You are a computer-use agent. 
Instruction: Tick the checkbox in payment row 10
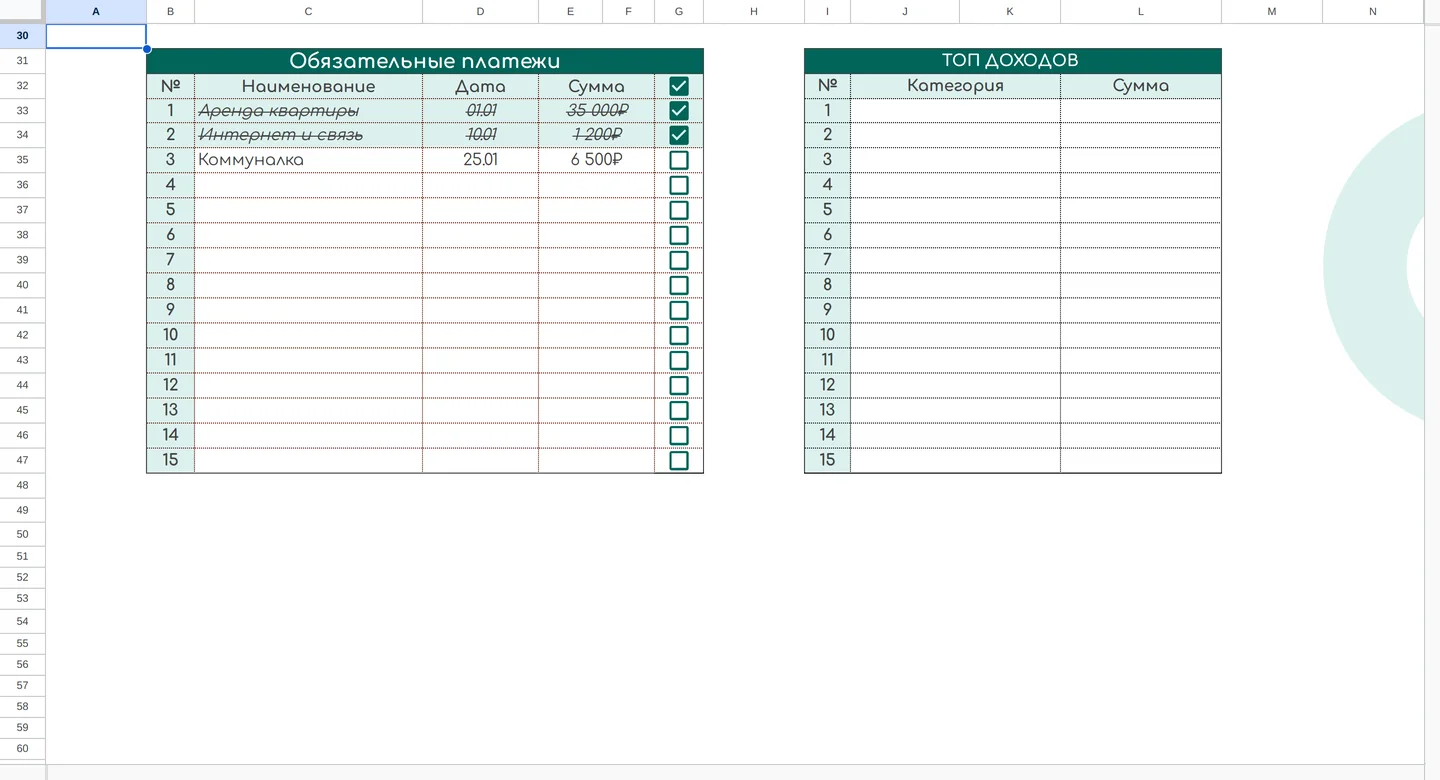coord(679,335)
